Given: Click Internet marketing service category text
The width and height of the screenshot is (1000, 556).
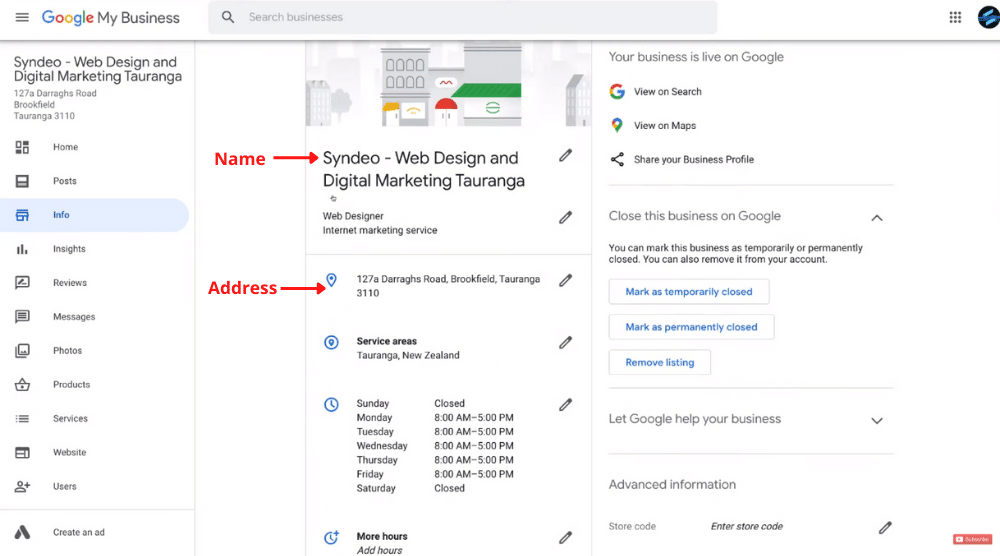Looking at the screenshot, I should click(x=380, y=230).
